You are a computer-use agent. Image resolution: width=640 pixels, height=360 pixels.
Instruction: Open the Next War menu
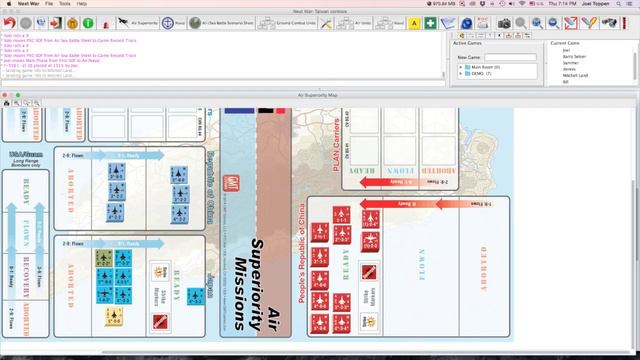coord(28,4)
